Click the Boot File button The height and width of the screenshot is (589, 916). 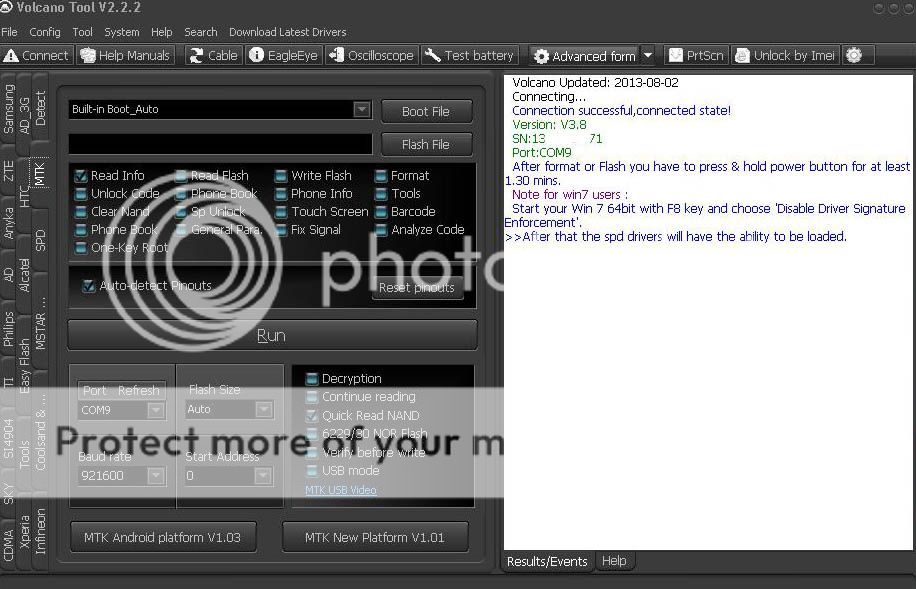[426, 112]
